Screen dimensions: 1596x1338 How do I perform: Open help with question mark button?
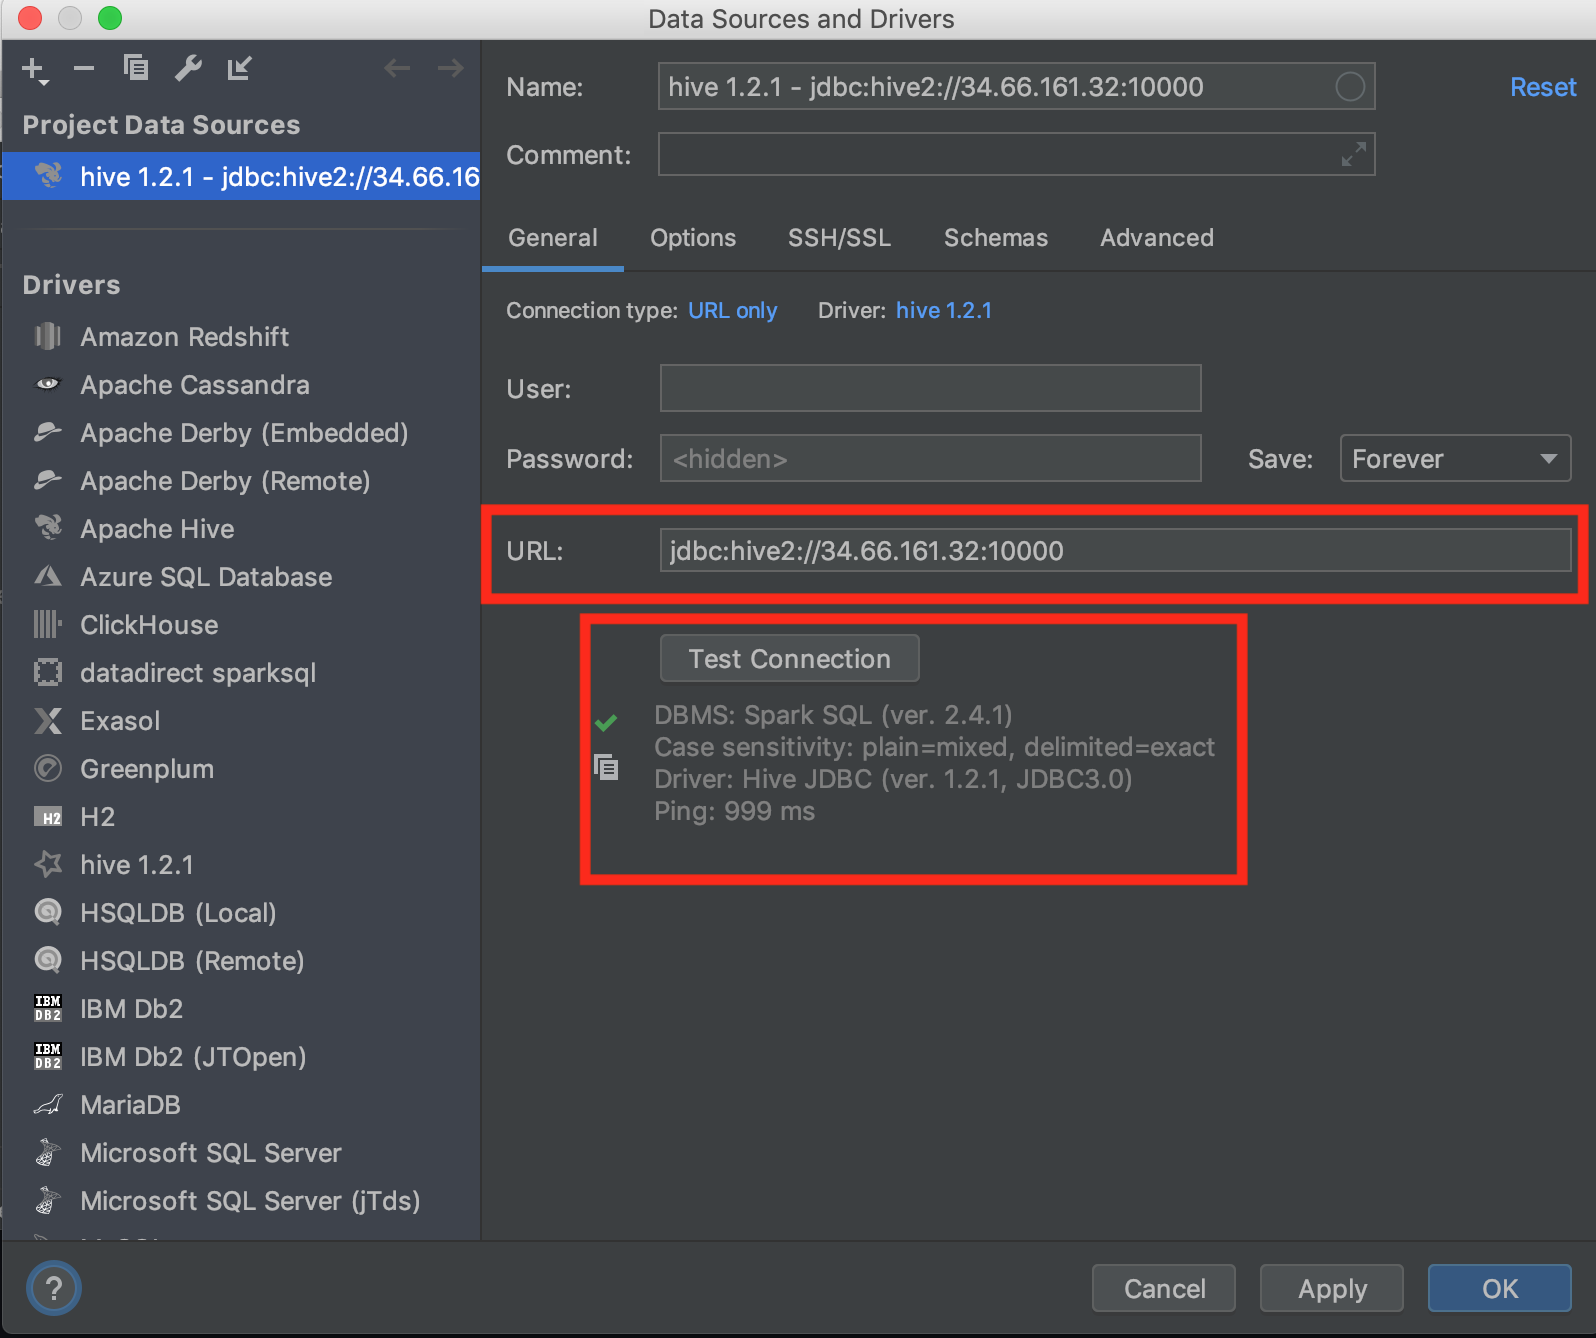[54, 1288]
